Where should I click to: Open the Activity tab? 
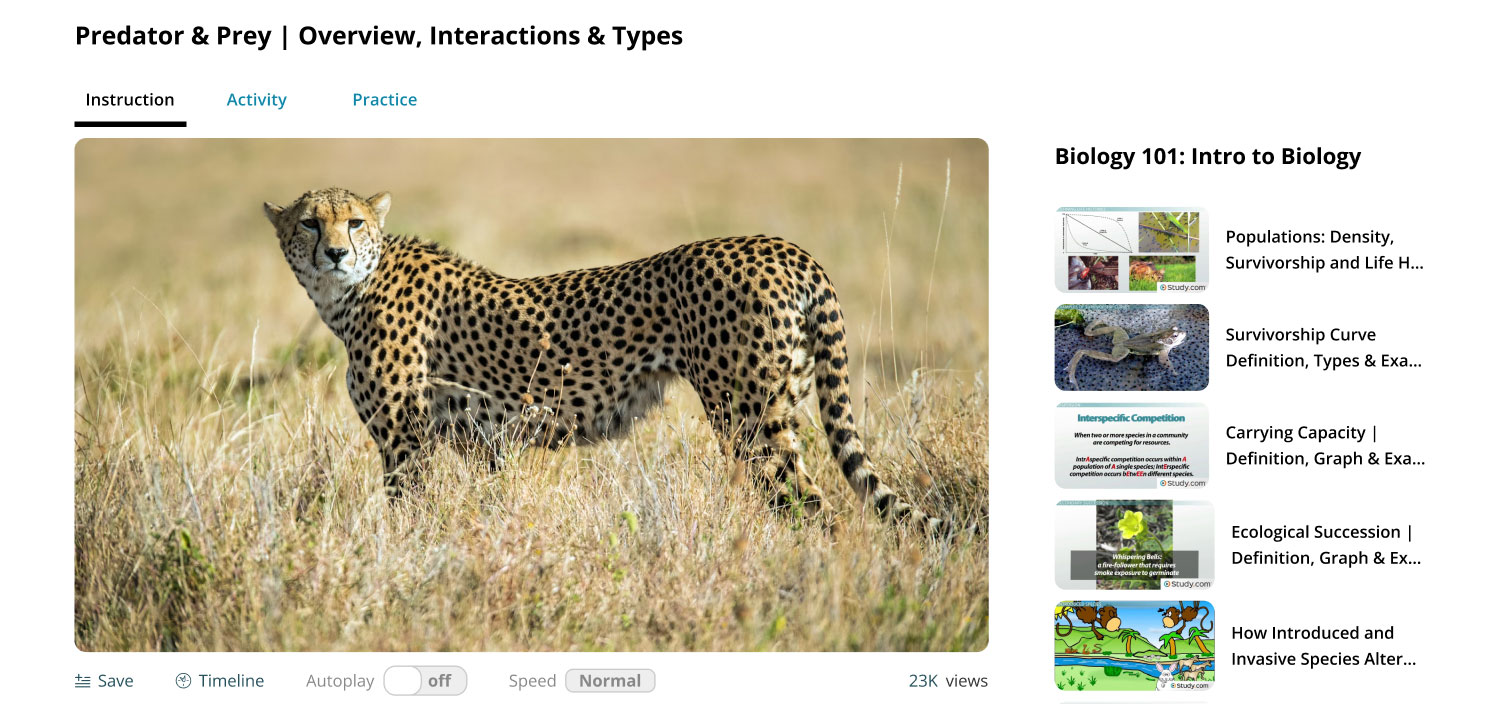(x=256, y=100)
